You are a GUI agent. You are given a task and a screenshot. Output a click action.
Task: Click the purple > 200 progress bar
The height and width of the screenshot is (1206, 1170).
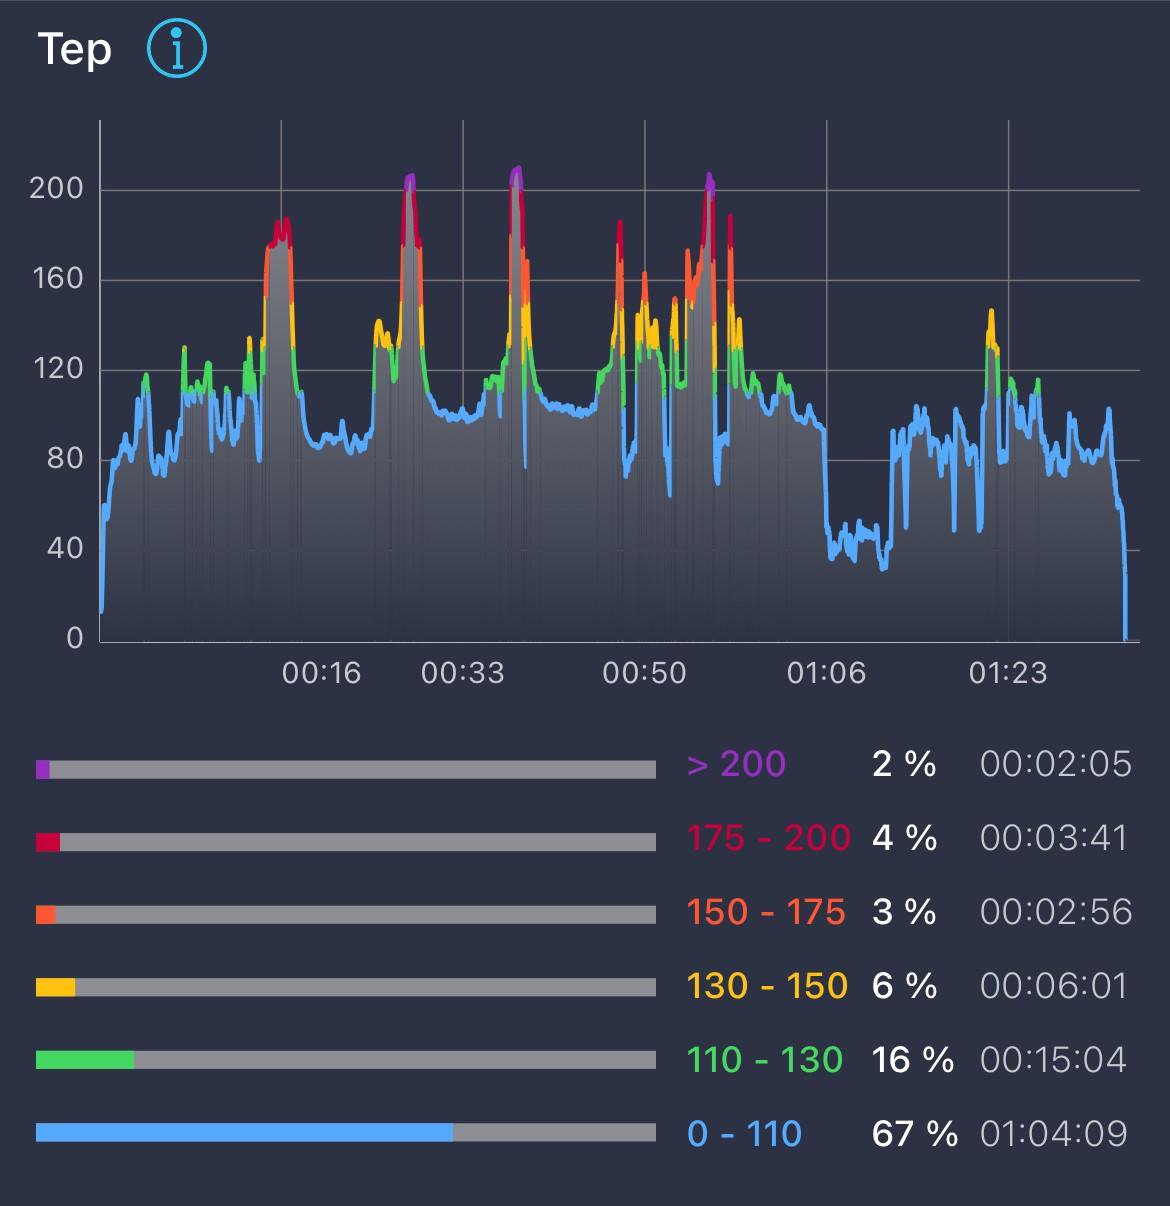[43, 769]
